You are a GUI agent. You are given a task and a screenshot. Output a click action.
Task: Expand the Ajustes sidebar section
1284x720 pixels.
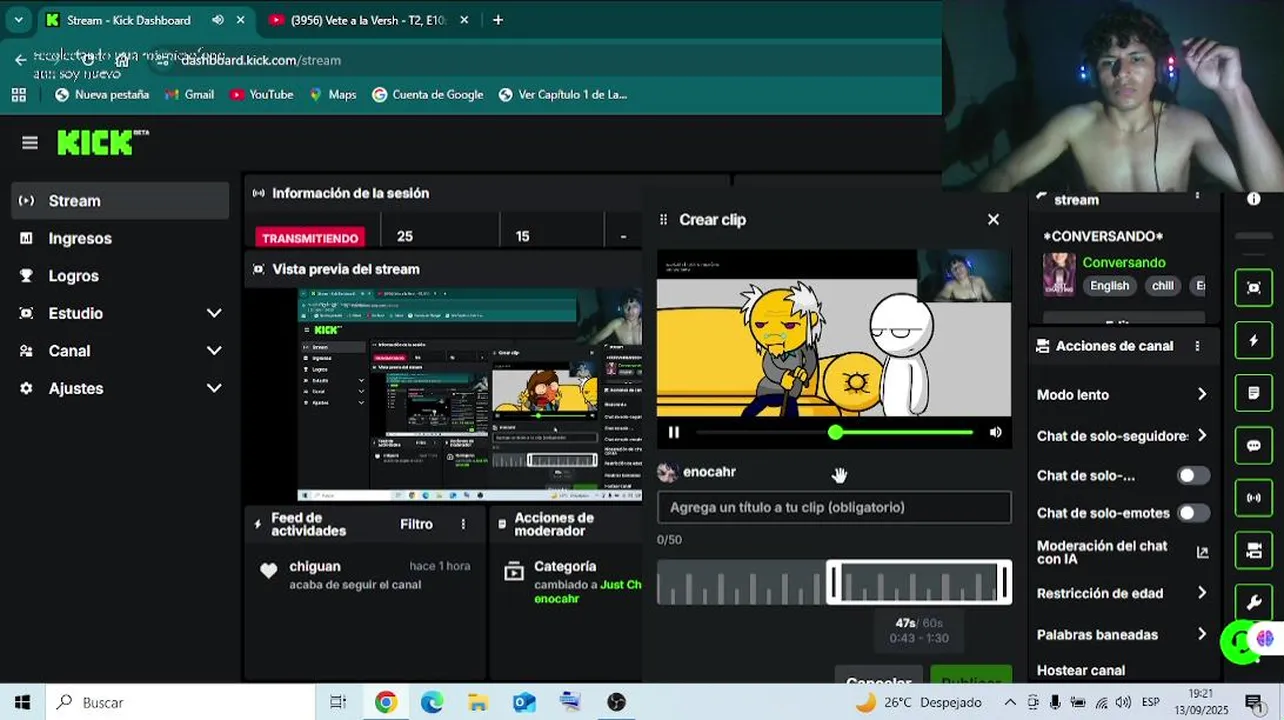(x=213, y=388)
